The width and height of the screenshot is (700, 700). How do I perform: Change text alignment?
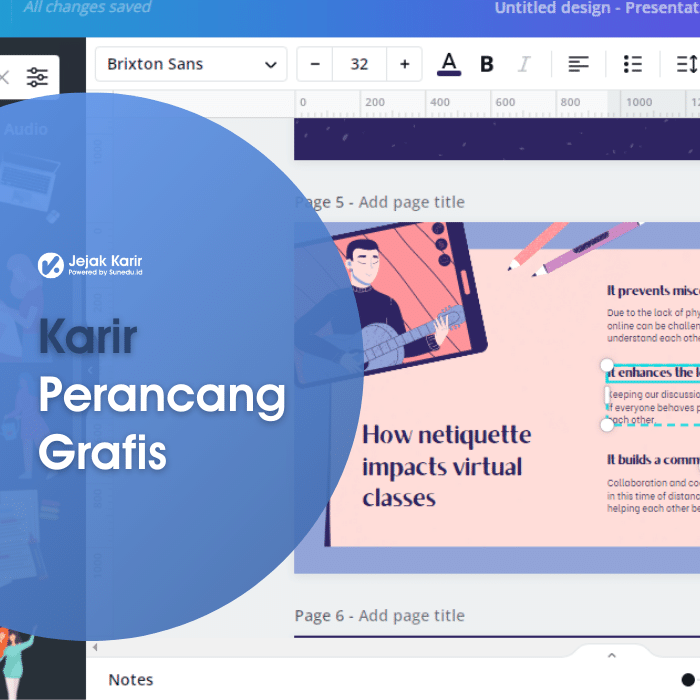point(578,64)
